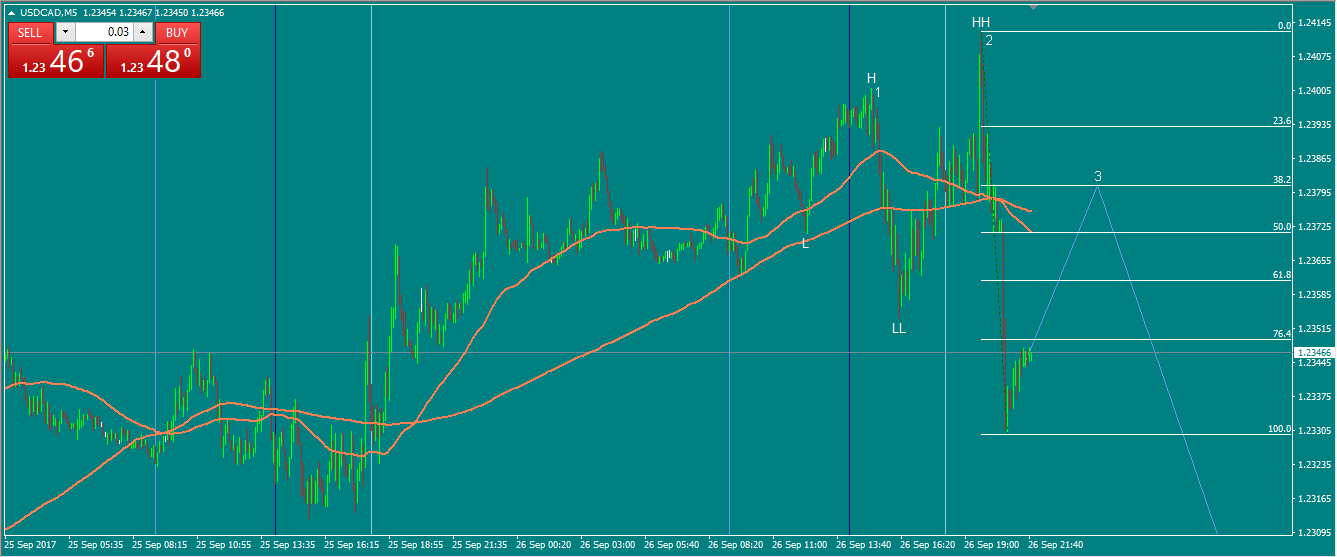Click the Fibonacci 100.0 level label
The image size is (1337, 557).
(x=1280, y=429)
